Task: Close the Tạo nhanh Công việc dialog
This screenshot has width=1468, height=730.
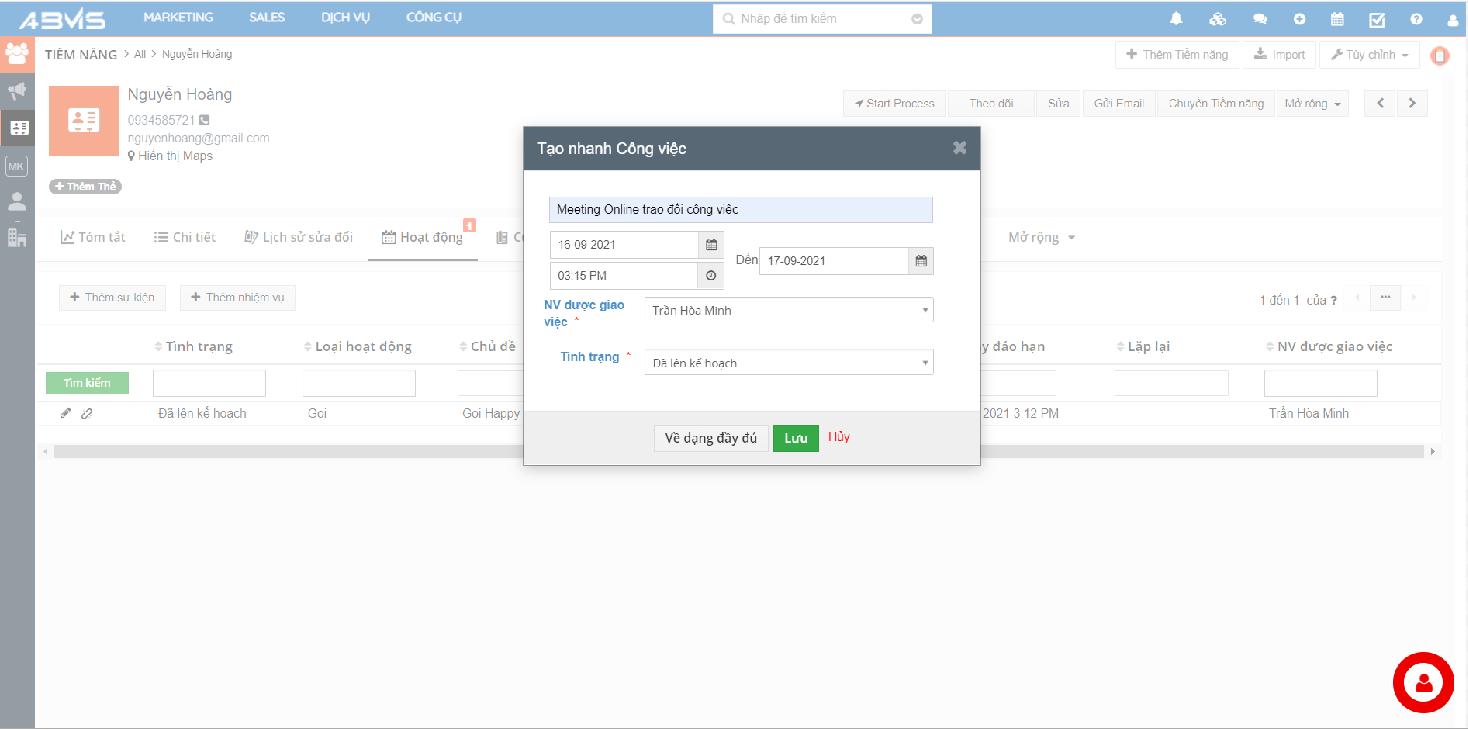Action: pyautogui.click(x=959, y=148)
